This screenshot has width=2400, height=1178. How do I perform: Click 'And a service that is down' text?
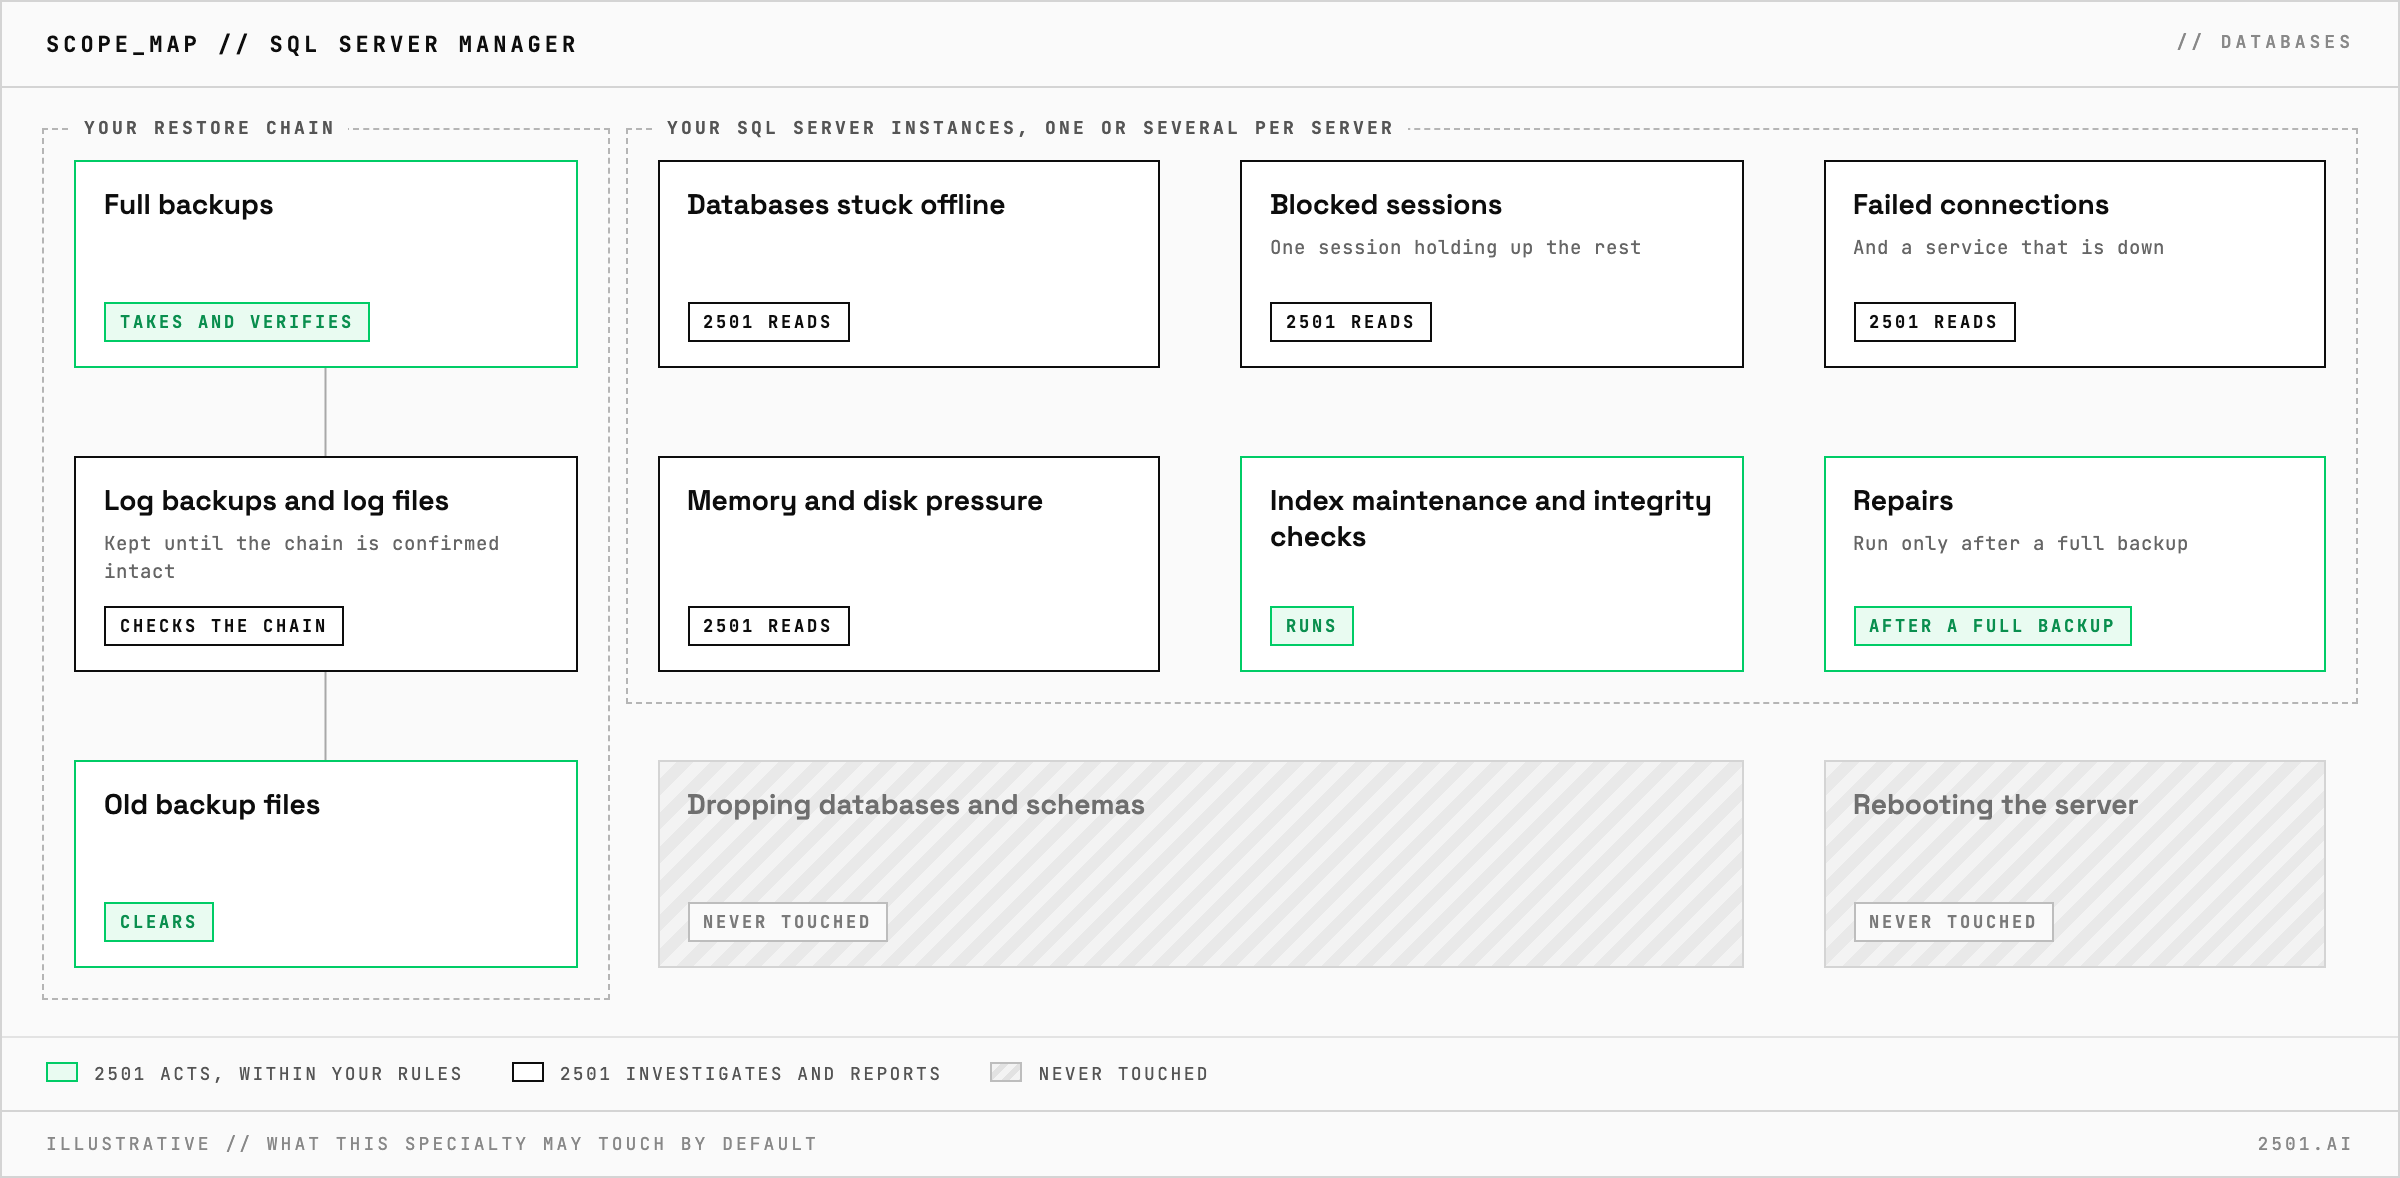coord(2009,247)
